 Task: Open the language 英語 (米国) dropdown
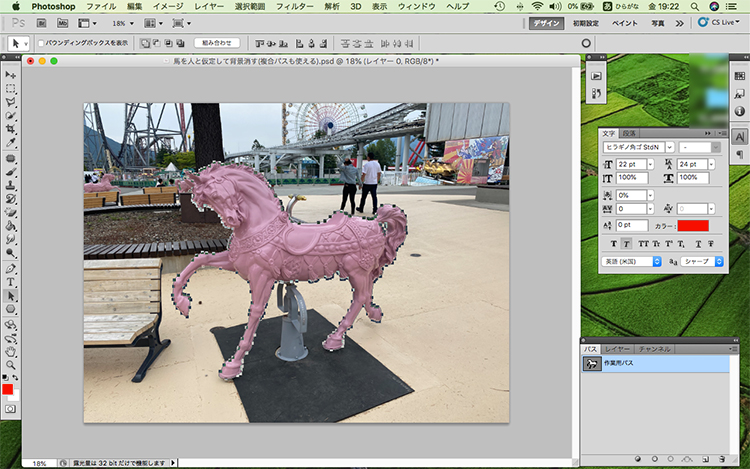pos(631,262)
